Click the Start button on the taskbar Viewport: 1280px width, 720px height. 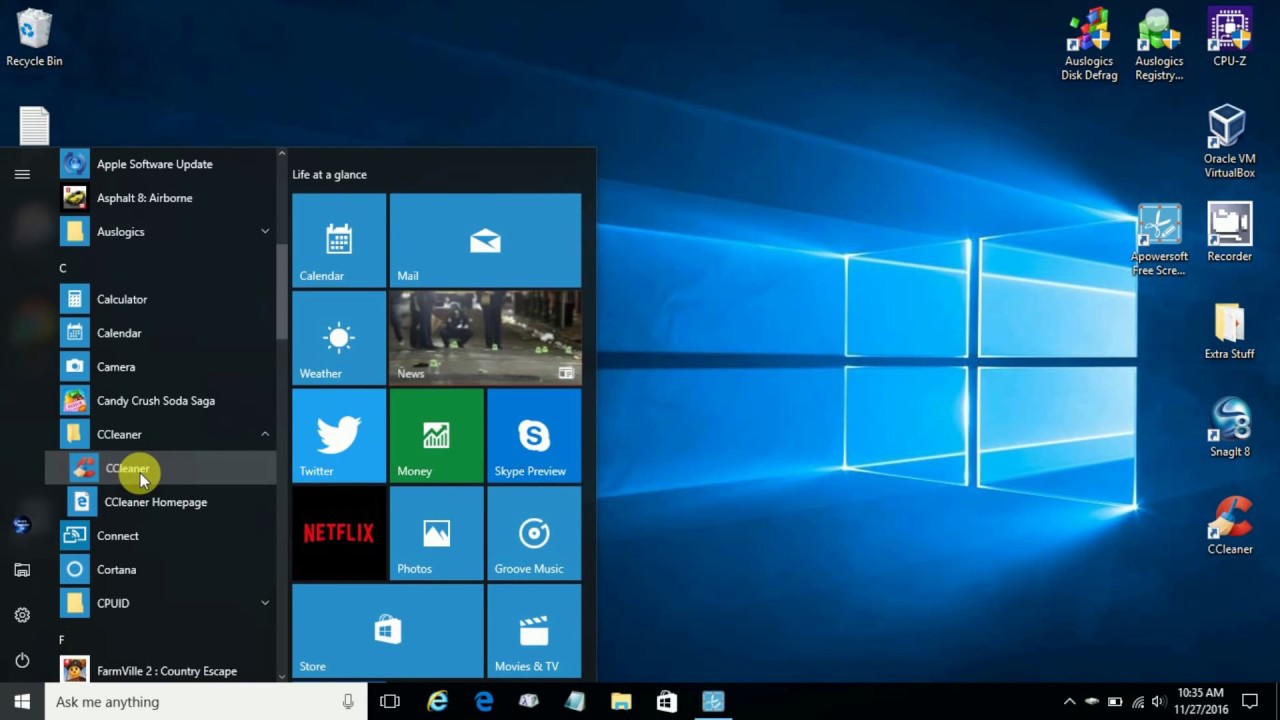[x=22, y=702]
